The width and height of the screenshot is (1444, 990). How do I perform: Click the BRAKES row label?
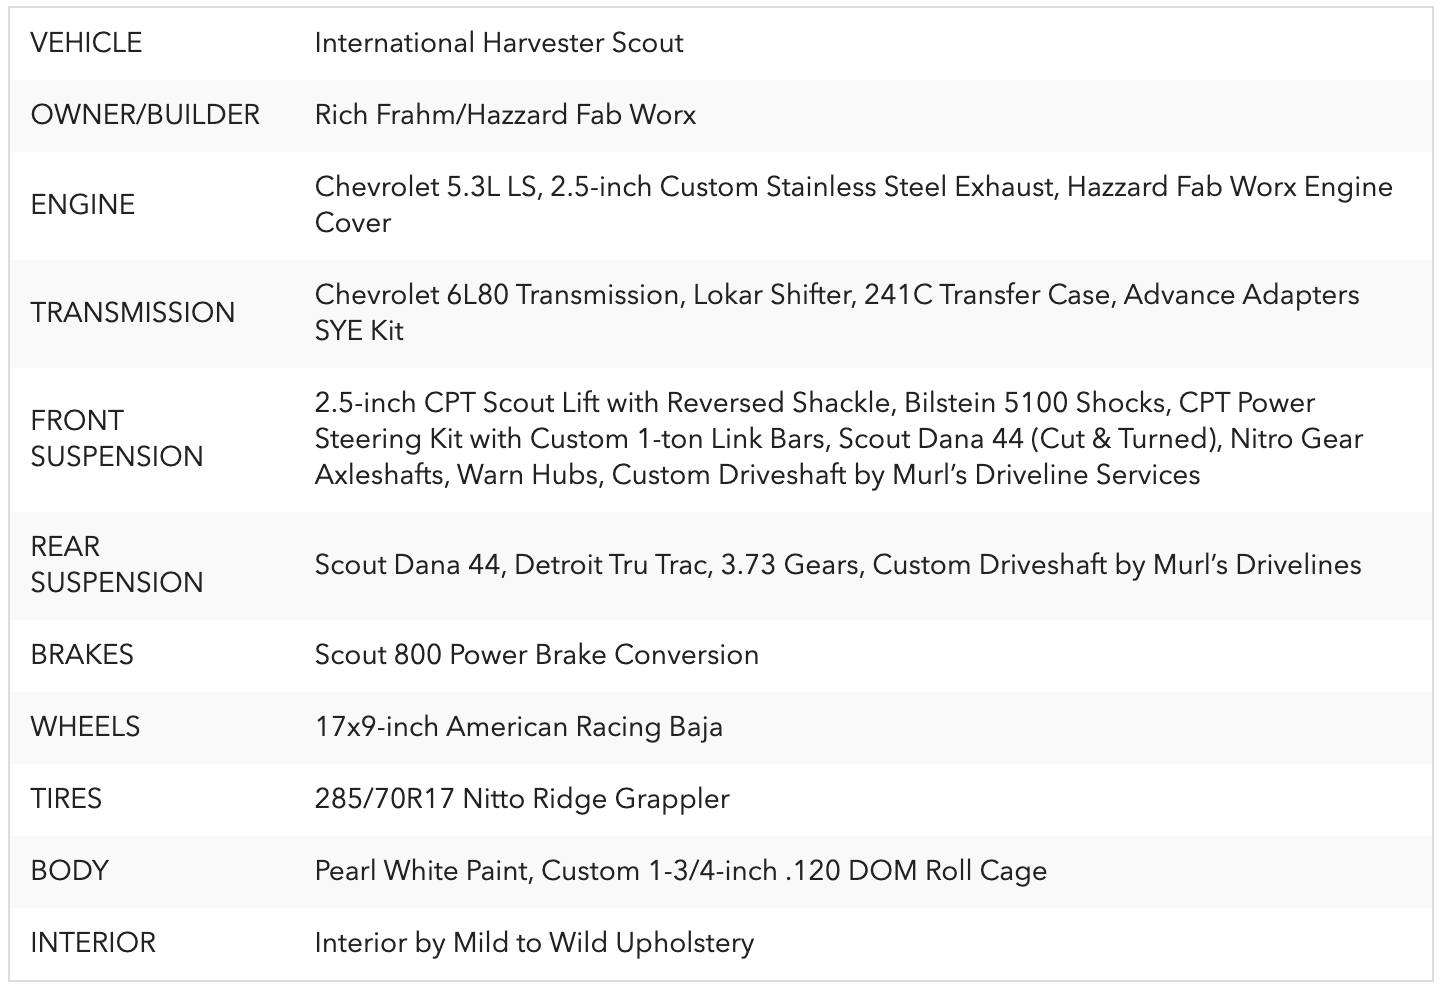[82, 655]
